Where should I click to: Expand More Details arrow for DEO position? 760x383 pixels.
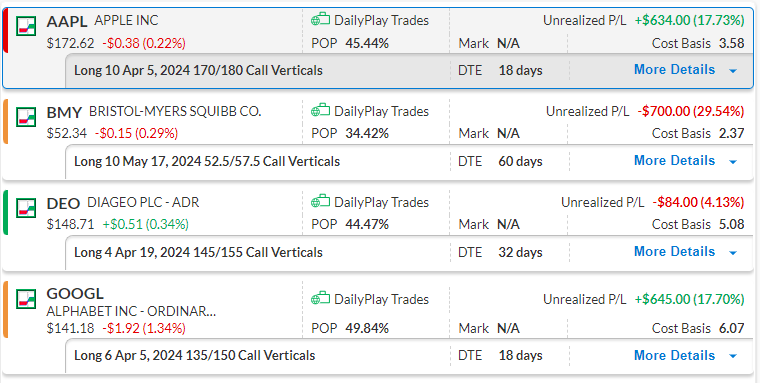pos(733,253)
